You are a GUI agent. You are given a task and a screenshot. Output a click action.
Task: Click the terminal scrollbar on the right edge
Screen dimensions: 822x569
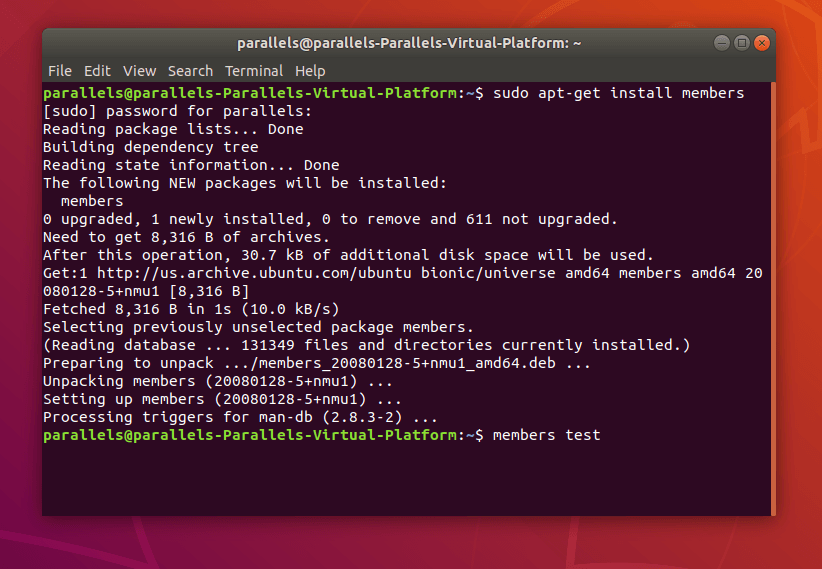coord(773,298)
